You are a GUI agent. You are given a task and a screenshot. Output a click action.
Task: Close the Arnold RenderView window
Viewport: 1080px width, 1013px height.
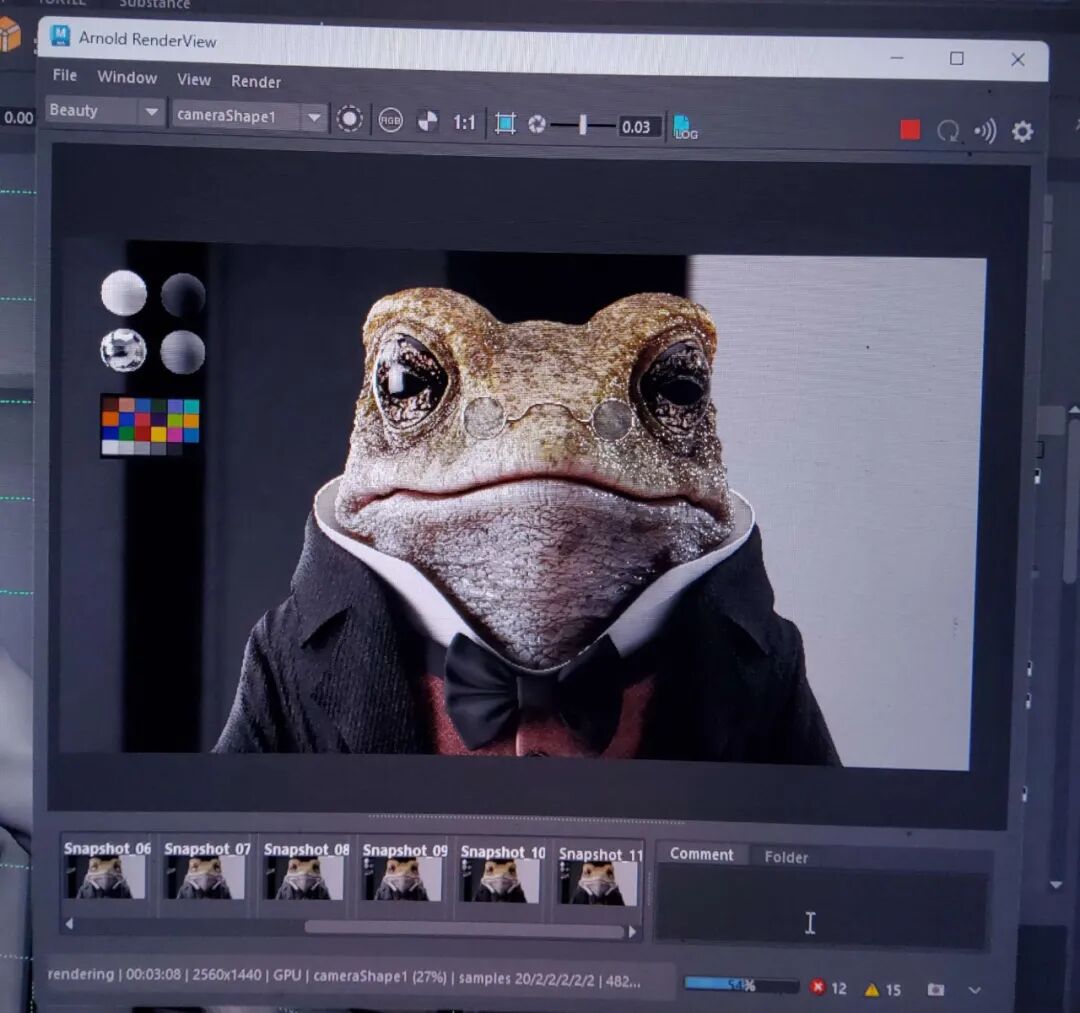coord(1018,60)
